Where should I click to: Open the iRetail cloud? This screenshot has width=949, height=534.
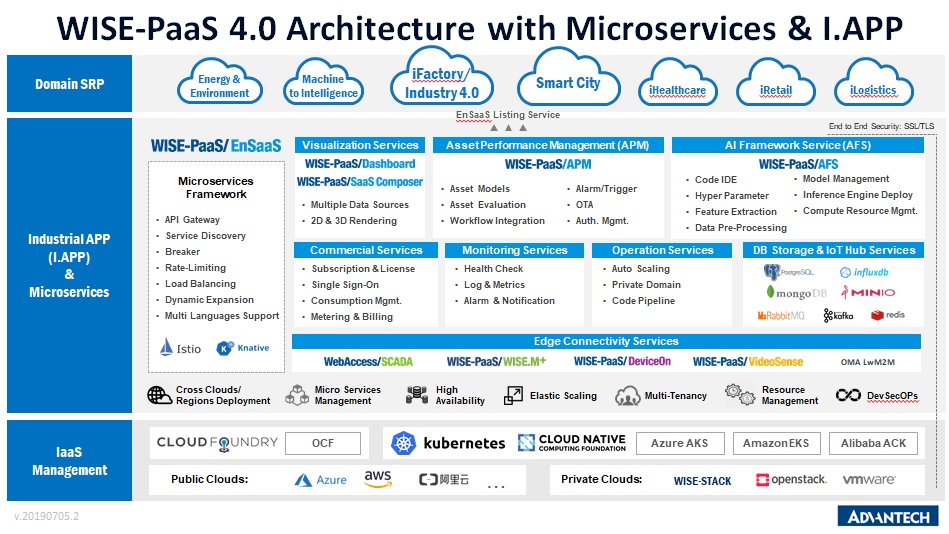click(x=775, y=84)
